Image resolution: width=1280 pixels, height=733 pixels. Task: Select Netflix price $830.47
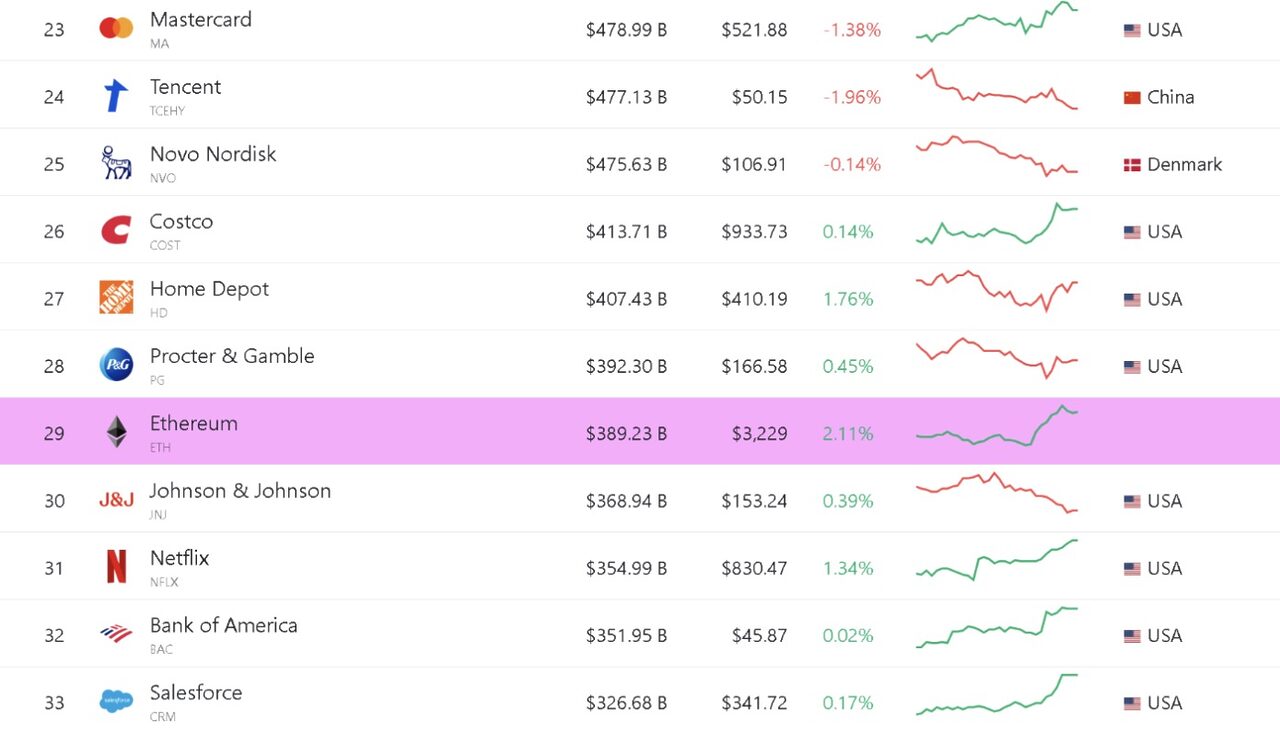(754, 569)
